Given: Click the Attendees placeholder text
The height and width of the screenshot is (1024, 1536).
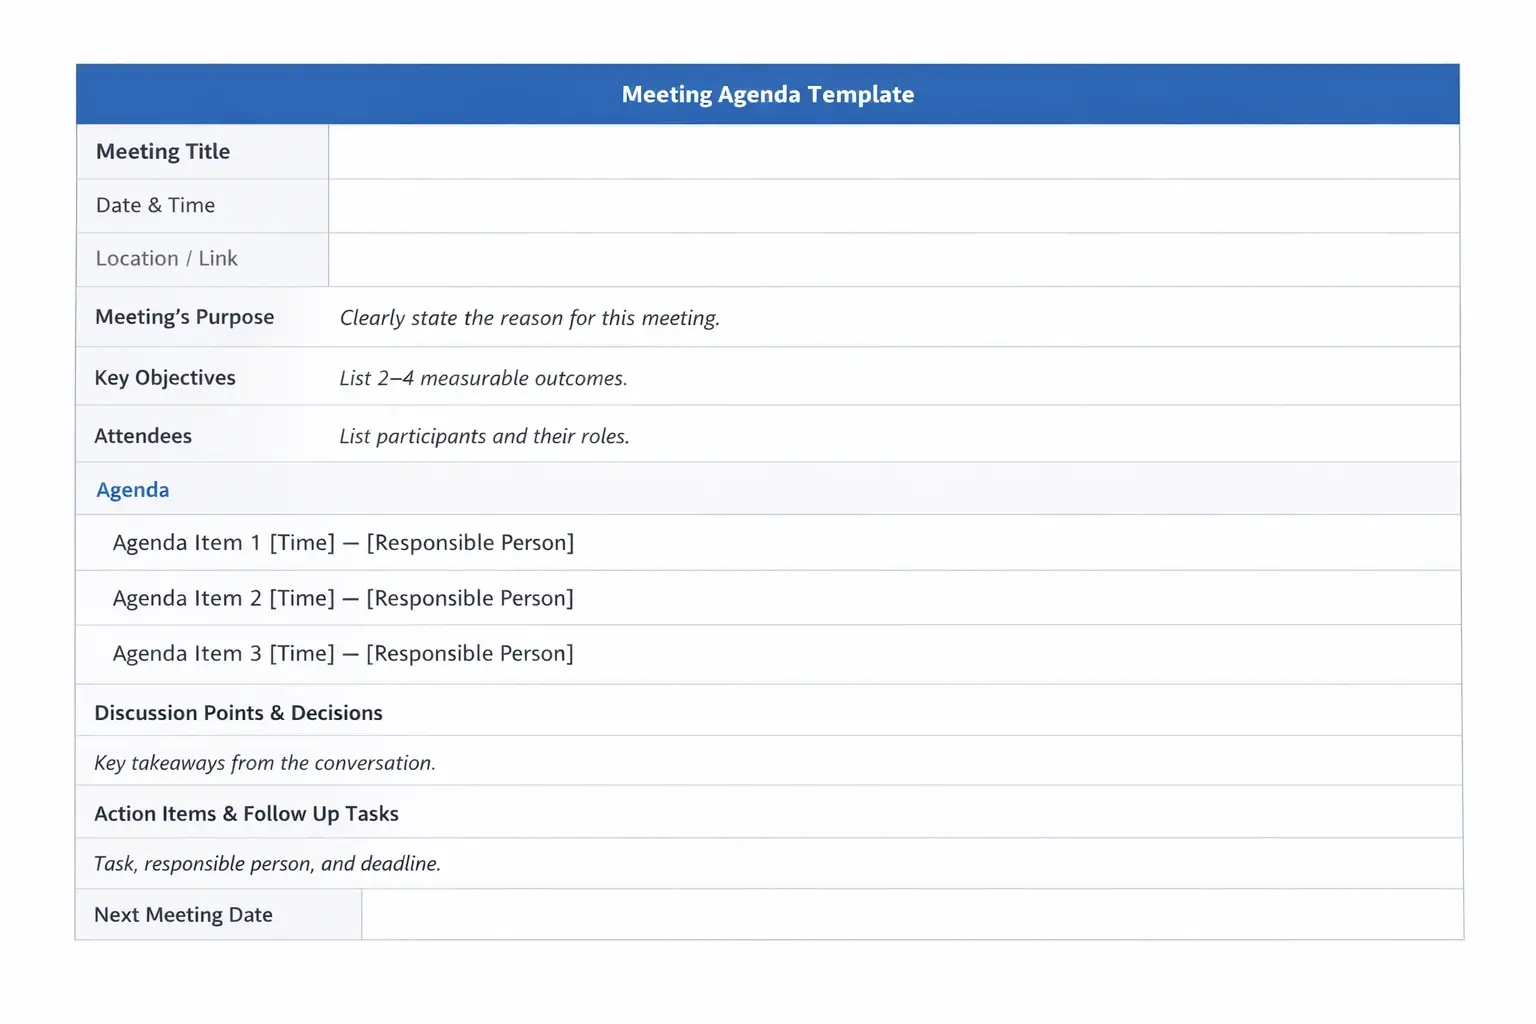Looking at the screenshot, I should click(x=484, y=436).
